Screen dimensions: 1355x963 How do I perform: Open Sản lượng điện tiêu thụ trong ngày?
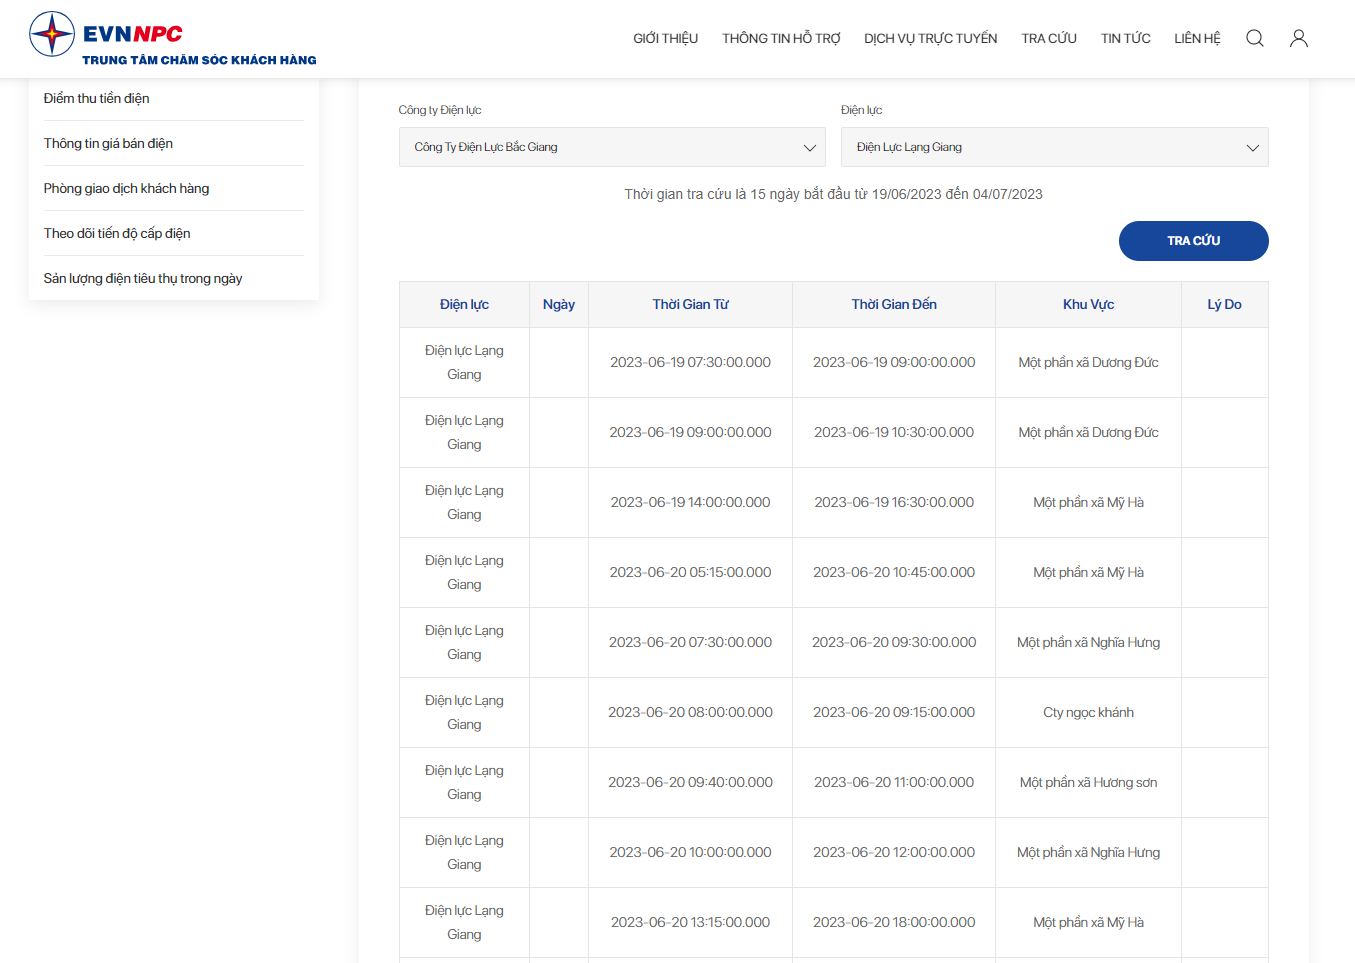point(143,278)
